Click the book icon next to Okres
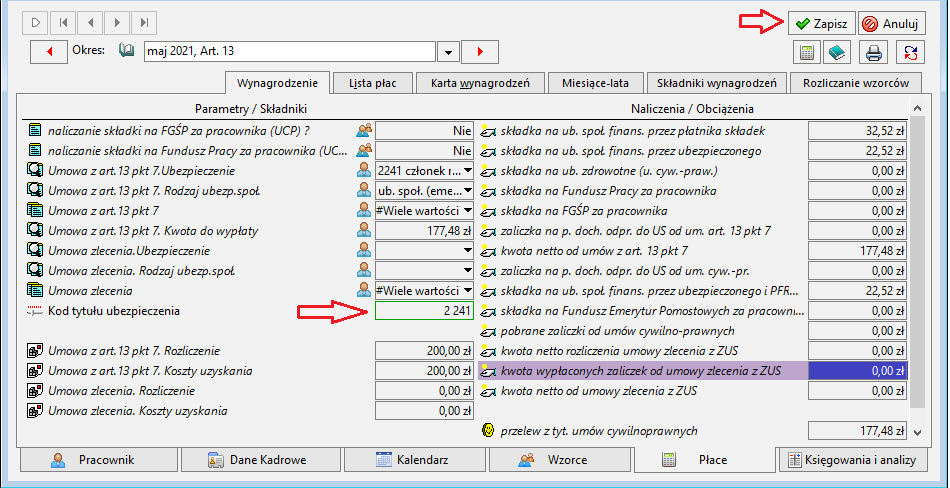Image resolution: width=950 pixels, height=488 pixels. click(127, 51)
